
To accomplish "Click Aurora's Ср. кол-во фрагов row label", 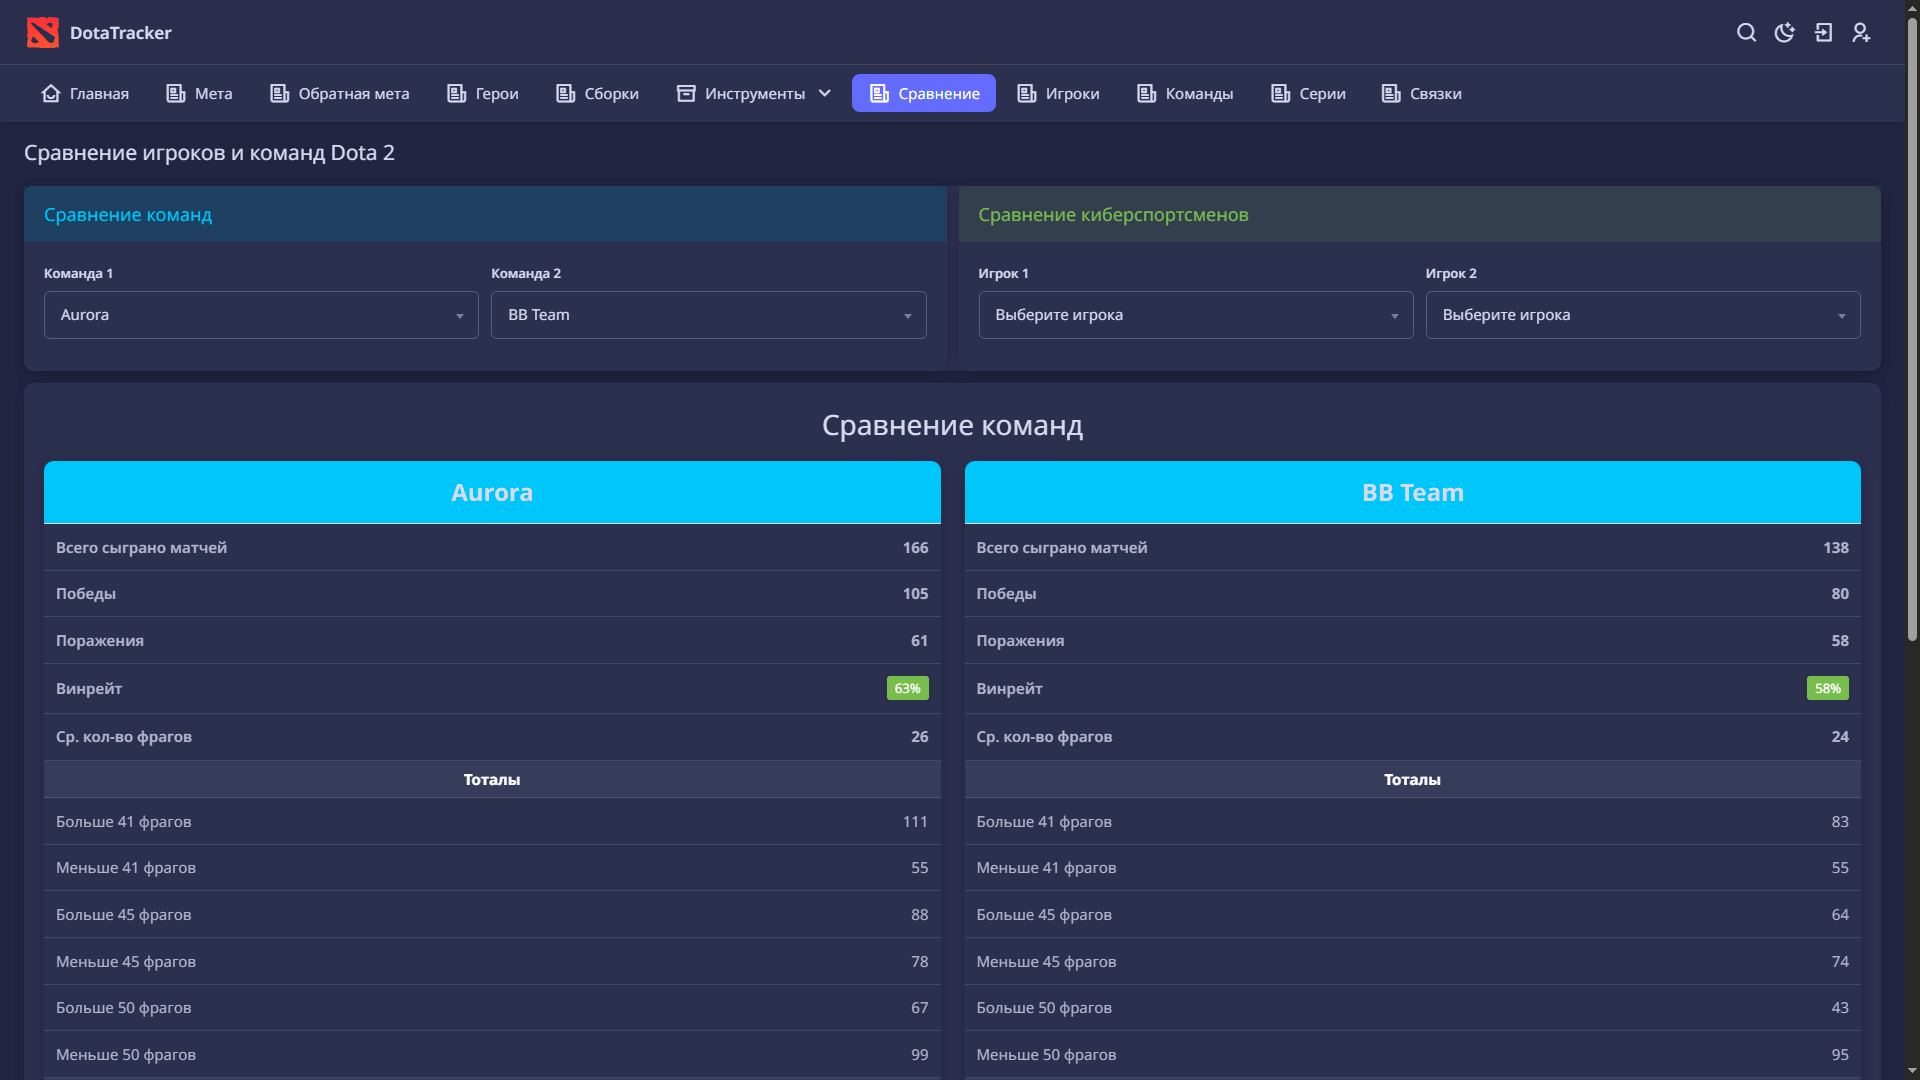I will coord(124,737).
